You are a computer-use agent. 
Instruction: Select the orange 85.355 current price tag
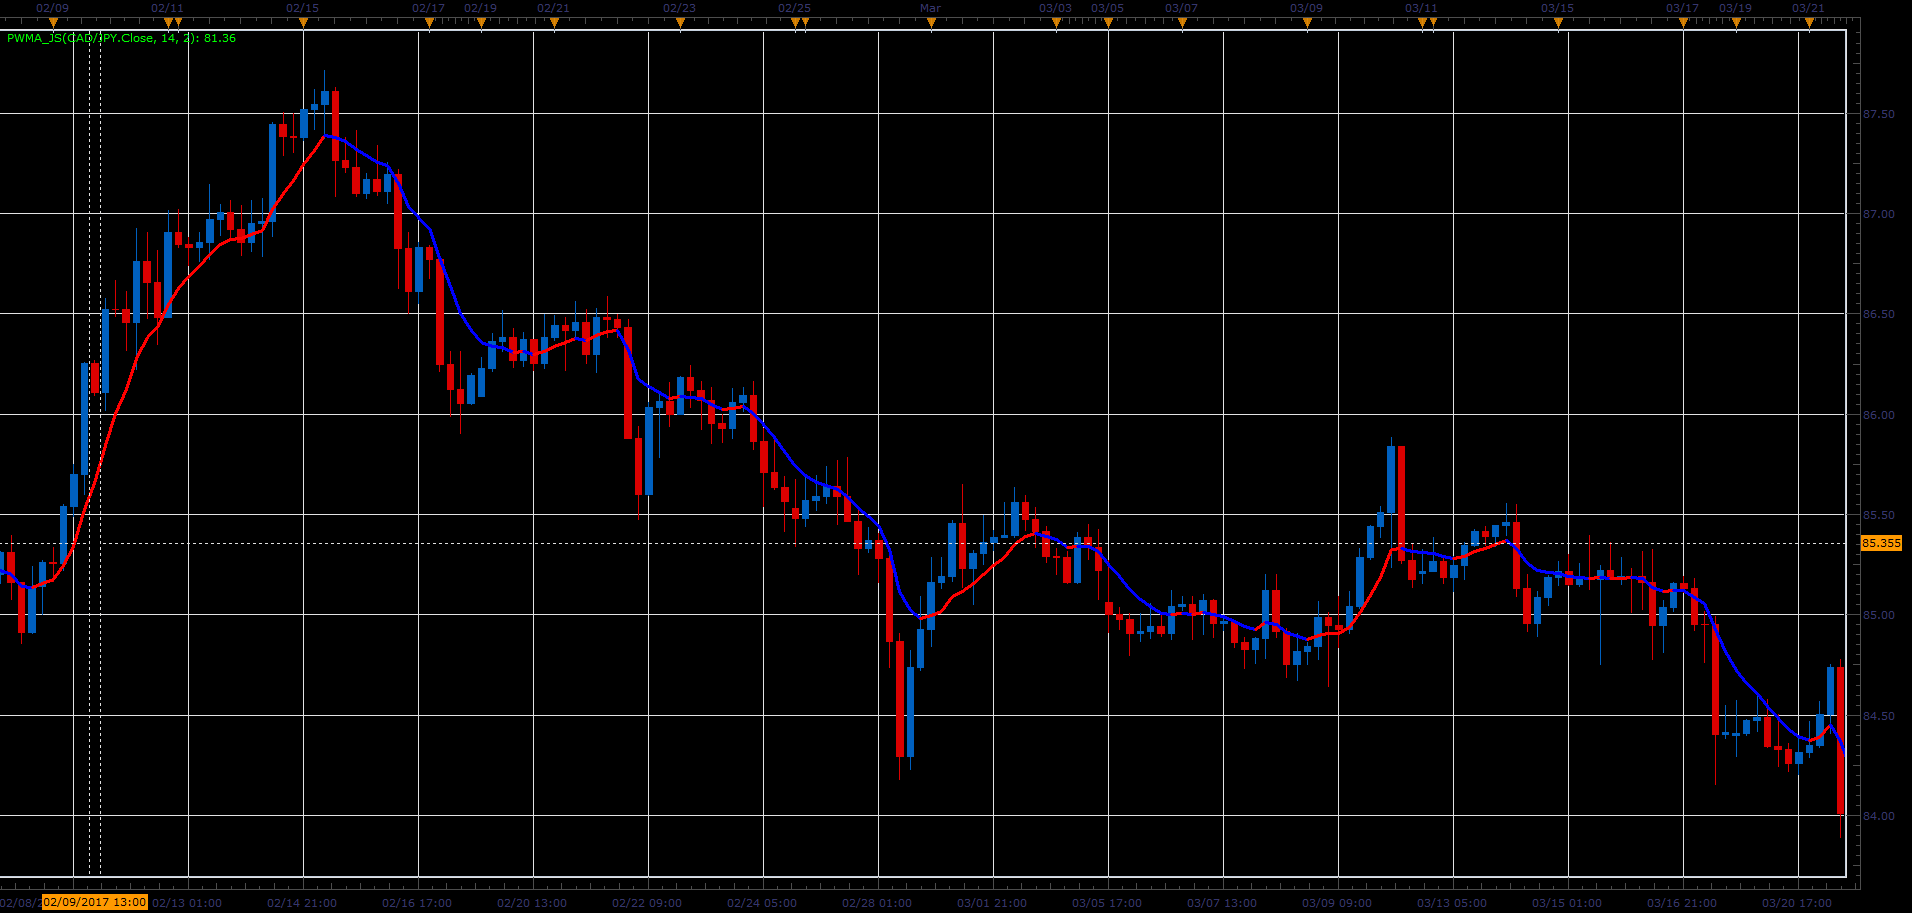[1880, 543]
